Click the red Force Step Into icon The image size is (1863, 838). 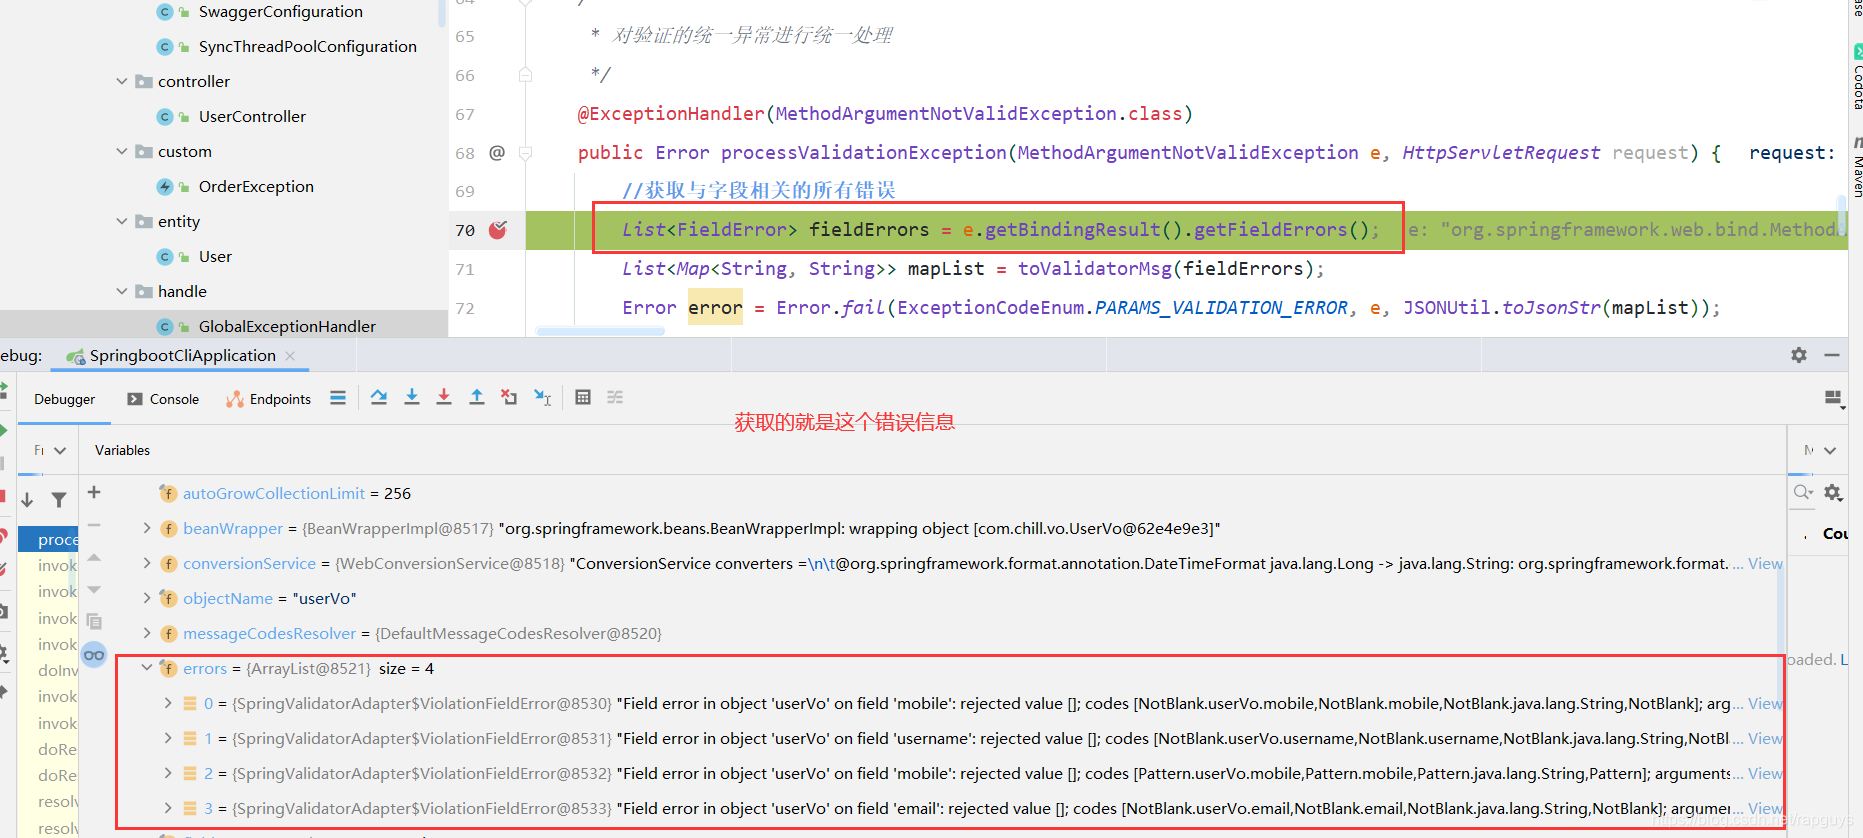tap(444, 397)
